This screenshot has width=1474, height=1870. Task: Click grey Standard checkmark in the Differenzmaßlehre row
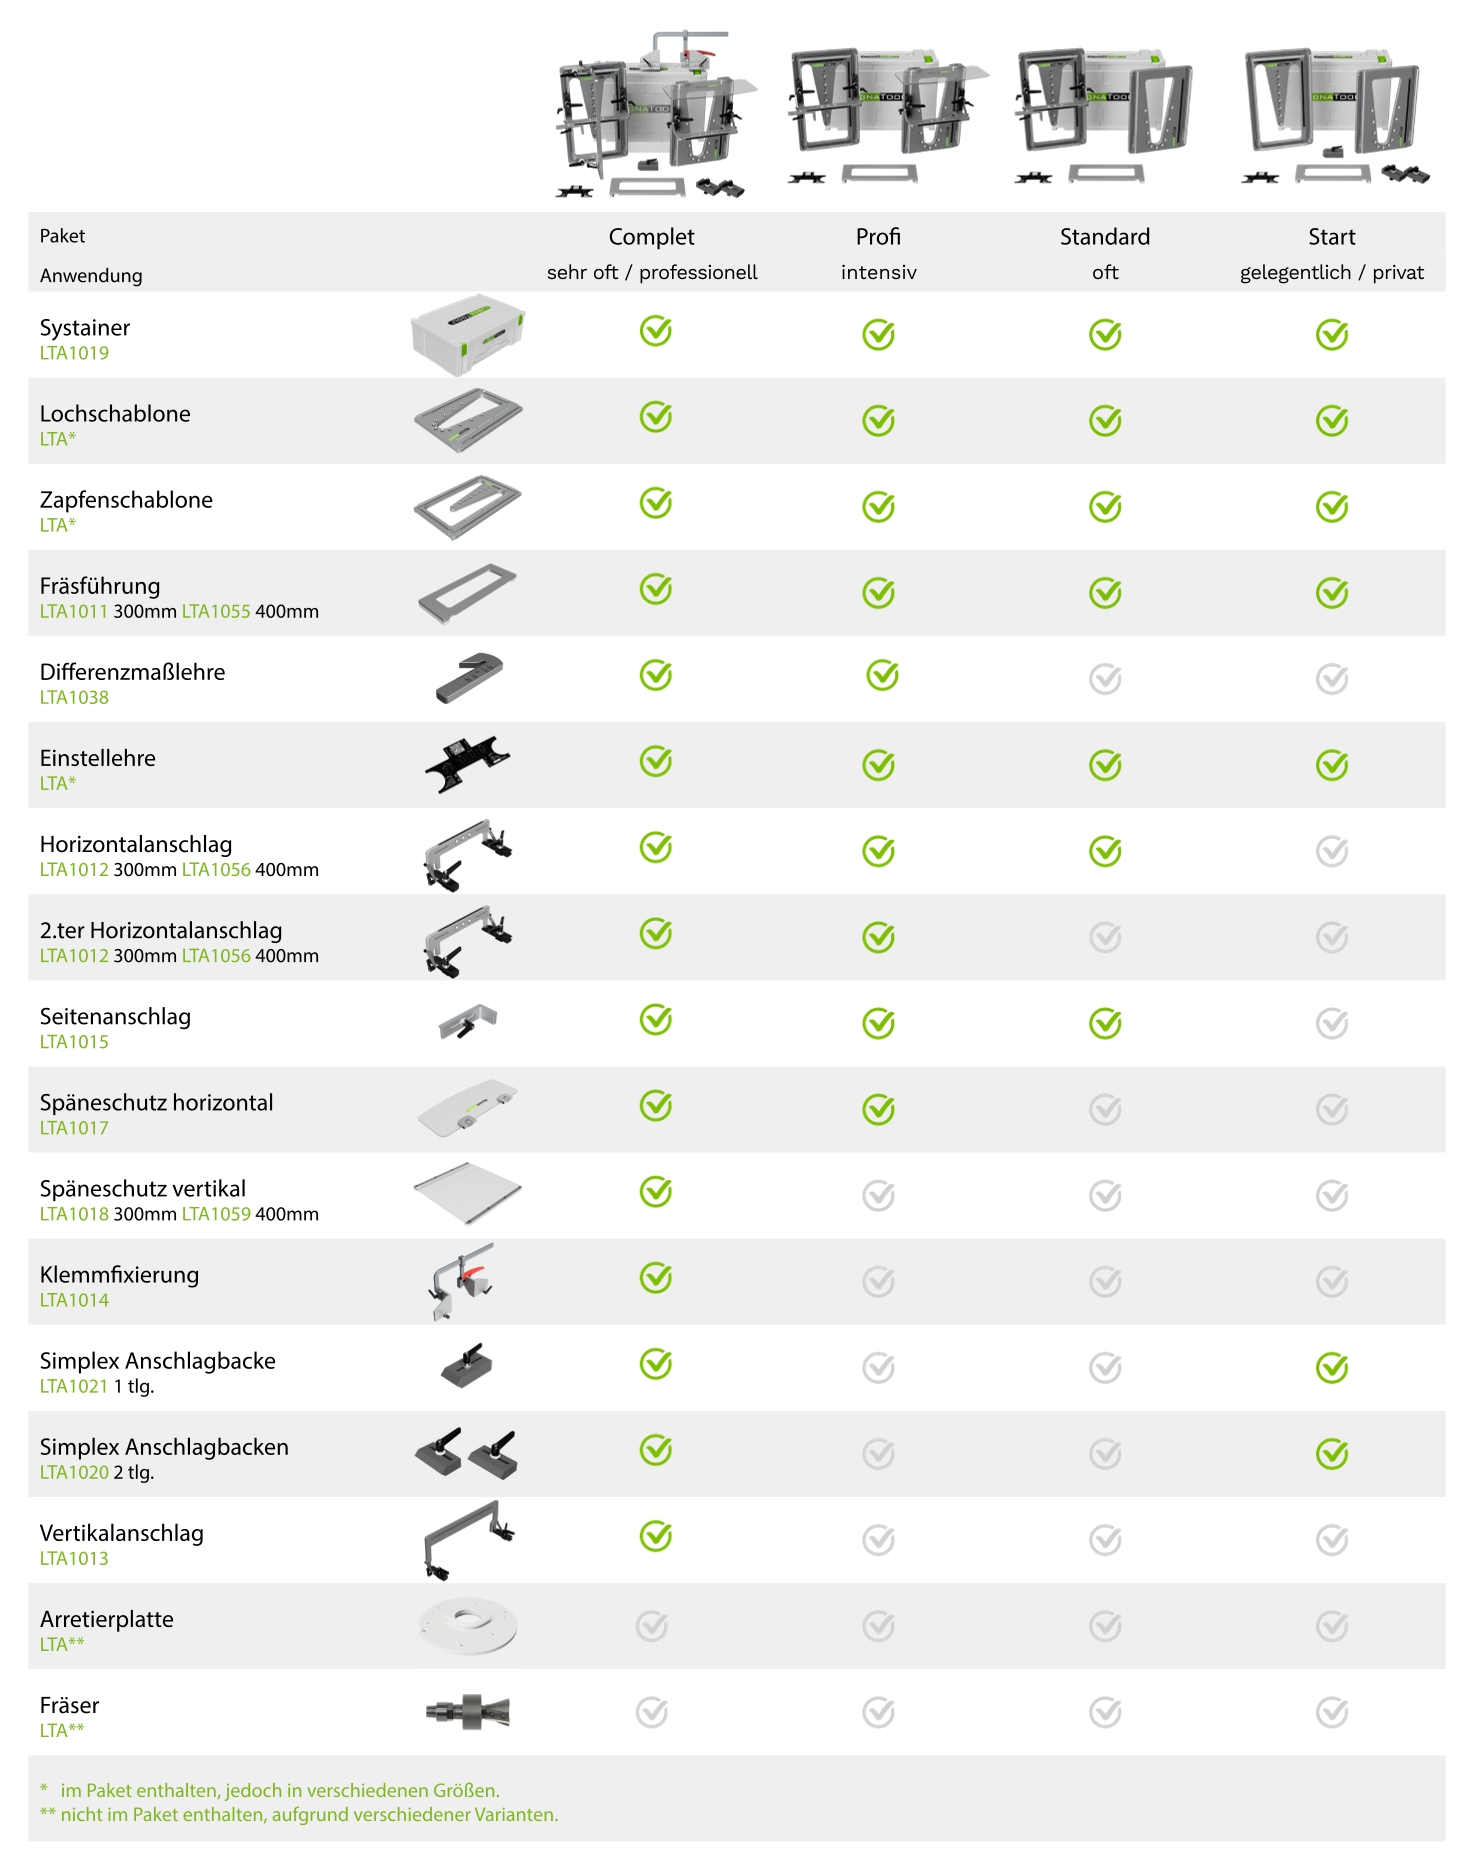click(1105, 680)
